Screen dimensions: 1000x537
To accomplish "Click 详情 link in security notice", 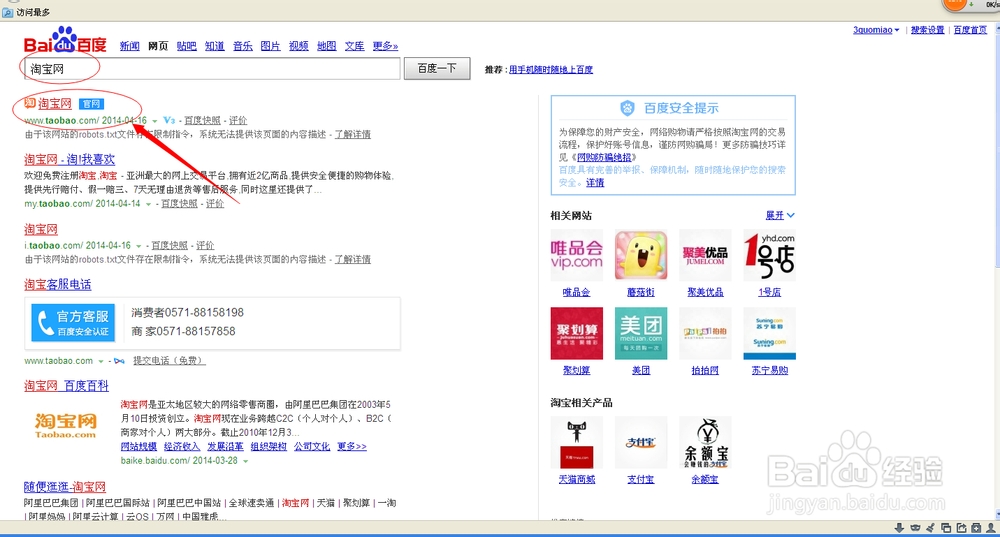I will pos(595,182).
